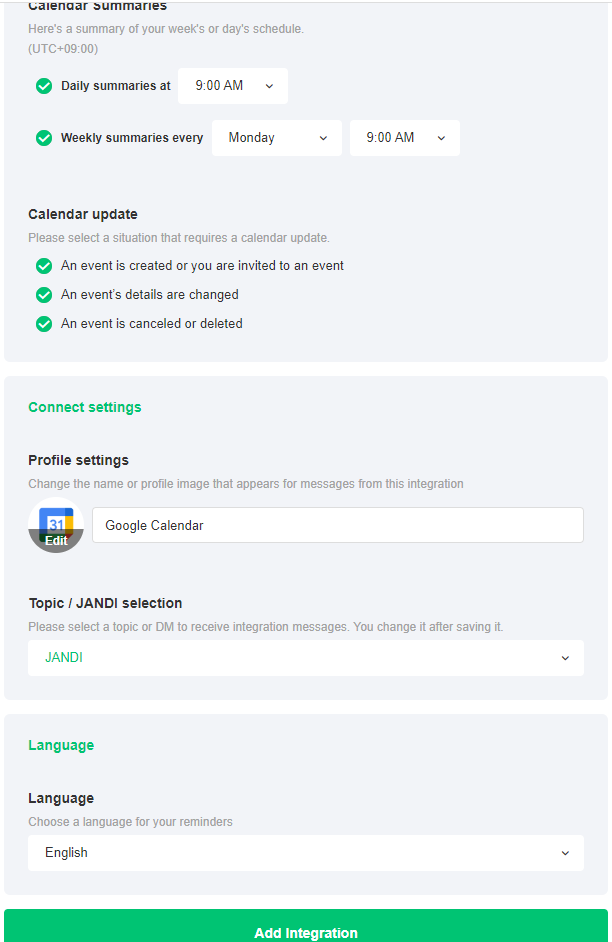
Task: Click the Google Calendar name input field
Action: 337,525
